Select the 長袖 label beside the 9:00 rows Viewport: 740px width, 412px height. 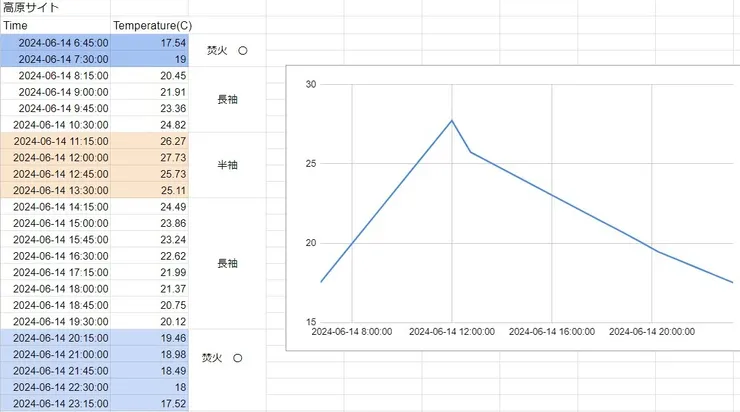coord(227,99)
